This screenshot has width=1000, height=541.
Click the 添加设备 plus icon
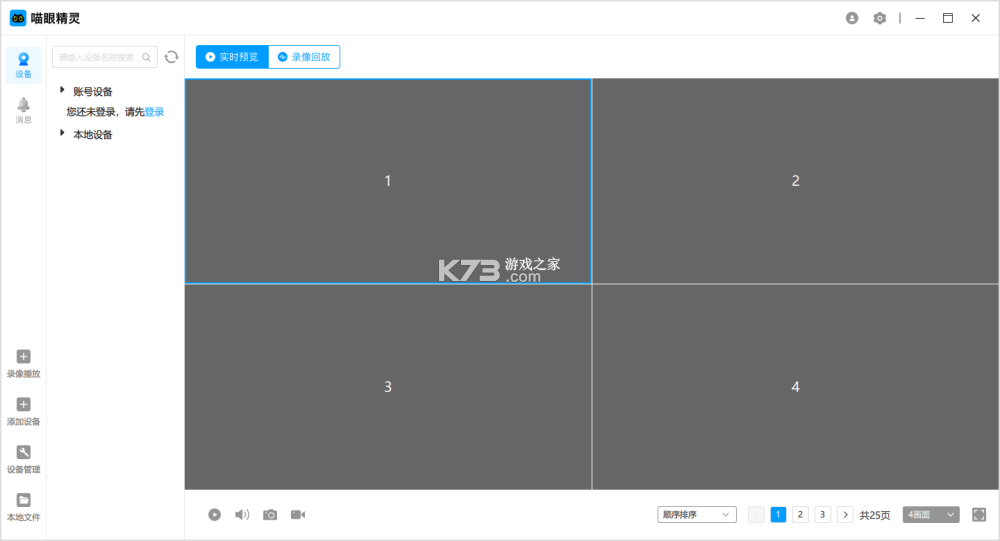click(24, 404)
